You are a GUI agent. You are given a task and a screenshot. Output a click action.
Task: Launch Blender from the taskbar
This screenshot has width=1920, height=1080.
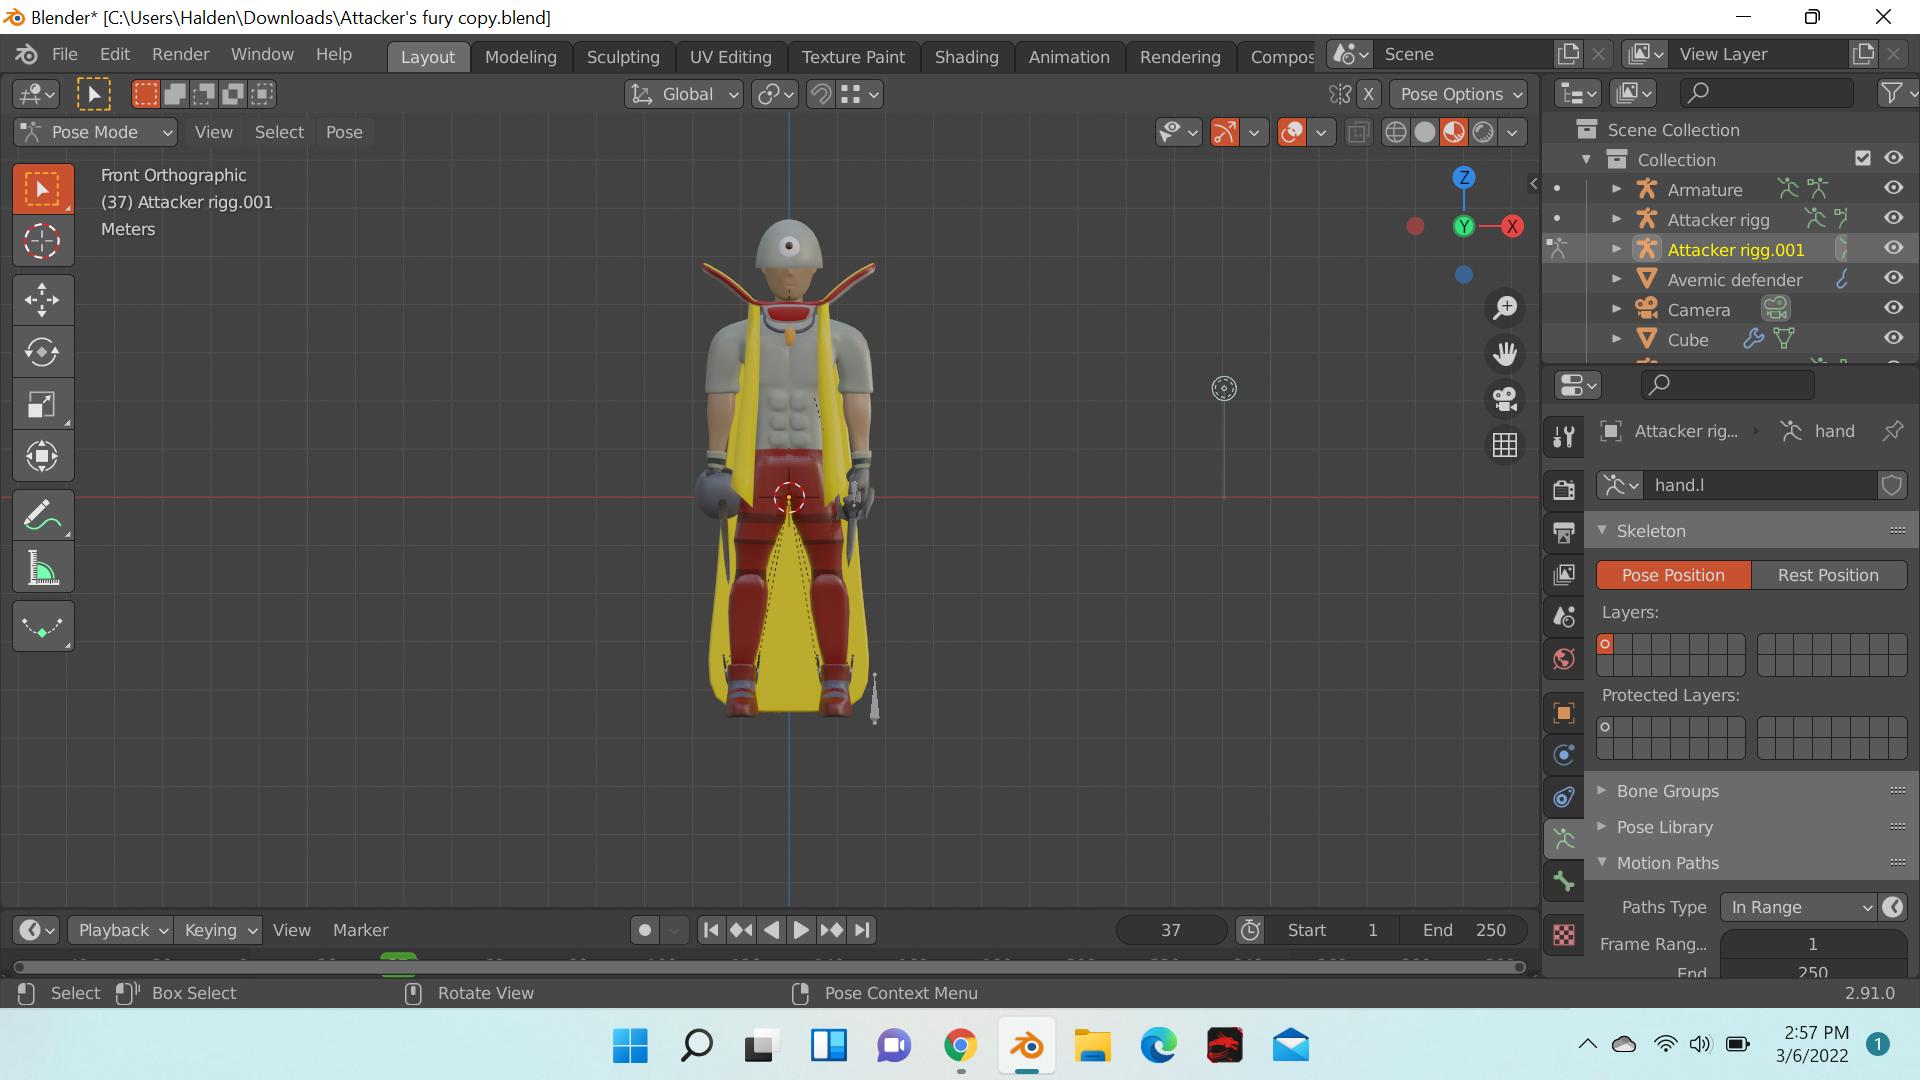click(x=1027, y=1046)
